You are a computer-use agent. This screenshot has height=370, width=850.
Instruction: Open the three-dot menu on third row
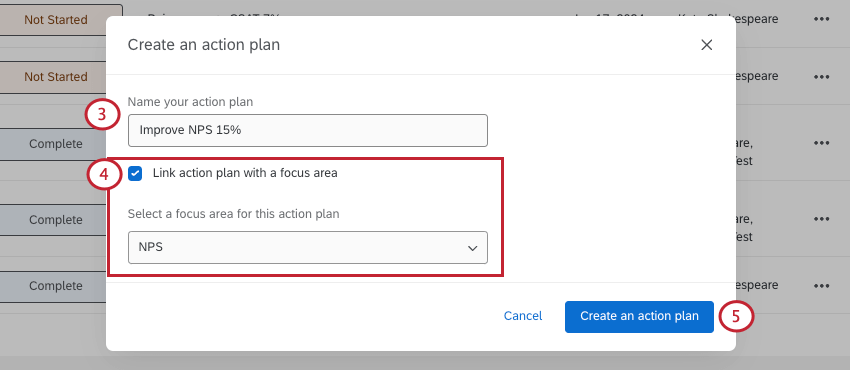[x=821, y=143]
